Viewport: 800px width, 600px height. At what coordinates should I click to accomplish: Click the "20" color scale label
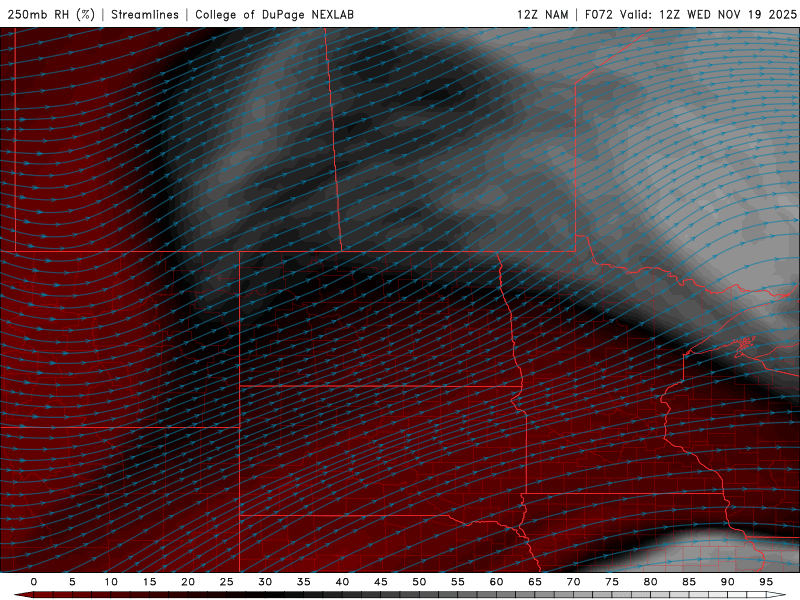(x=188, y=582)
